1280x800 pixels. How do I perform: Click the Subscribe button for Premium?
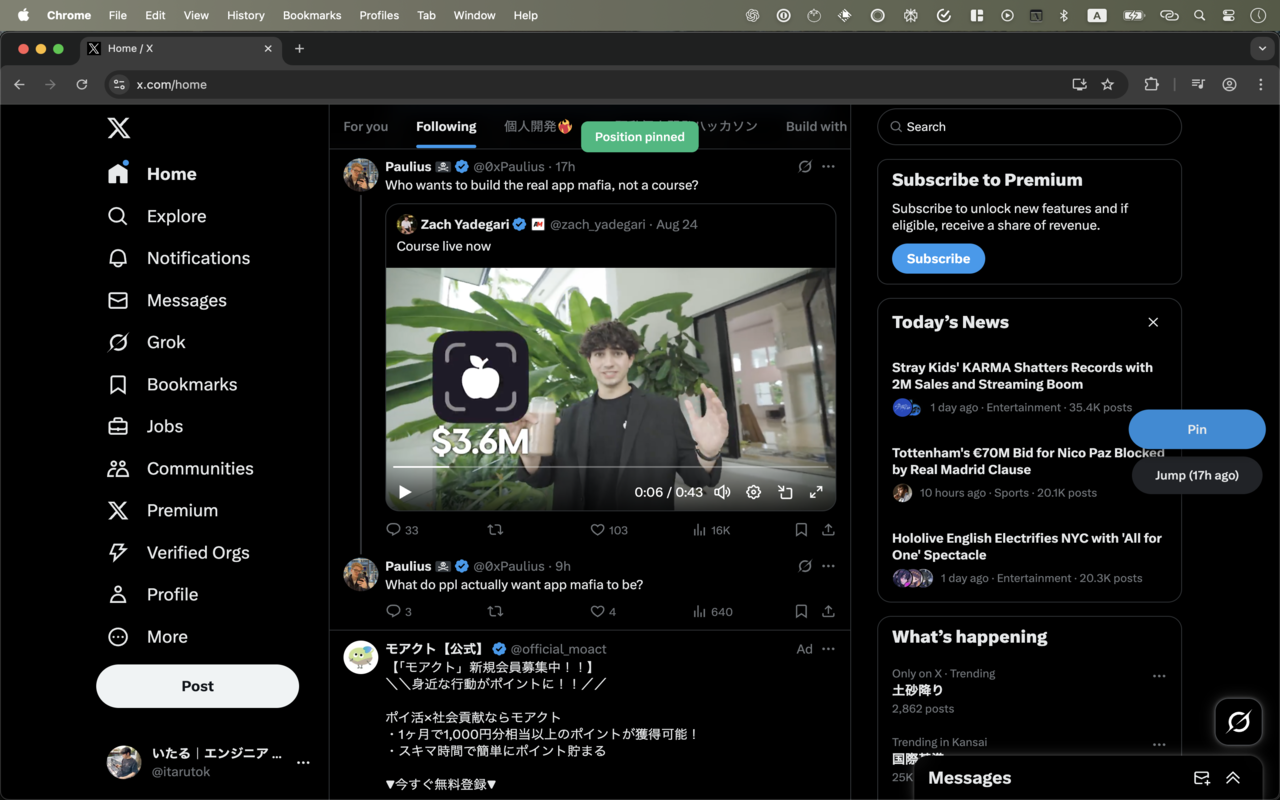point(938,258)
